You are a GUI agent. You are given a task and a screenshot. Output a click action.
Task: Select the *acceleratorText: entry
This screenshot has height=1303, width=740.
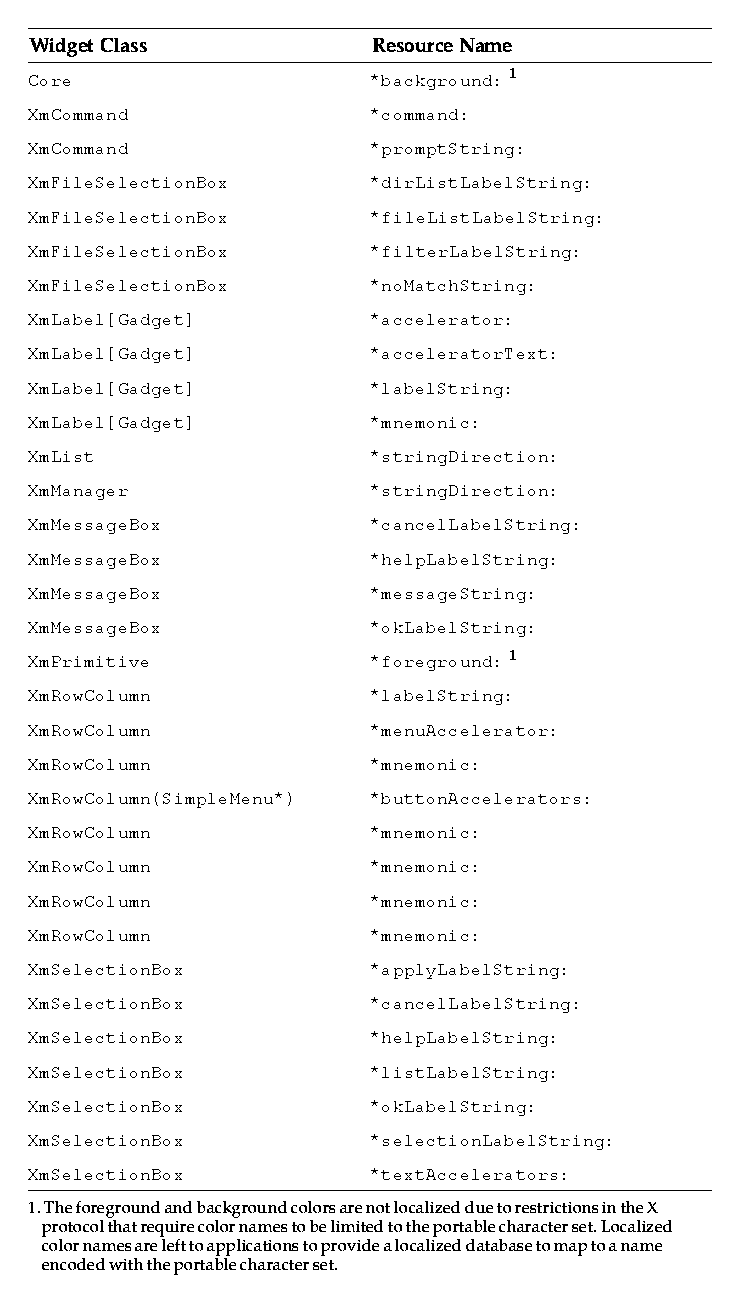click(x=463, y=354)
